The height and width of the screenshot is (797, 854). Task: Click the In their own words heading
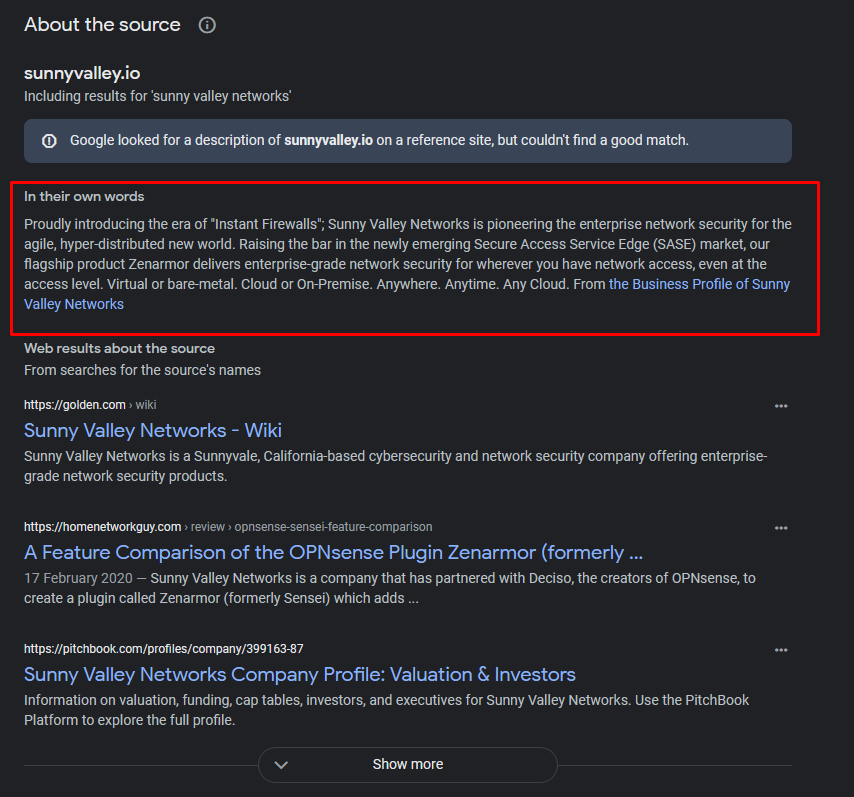click(84, 197)
